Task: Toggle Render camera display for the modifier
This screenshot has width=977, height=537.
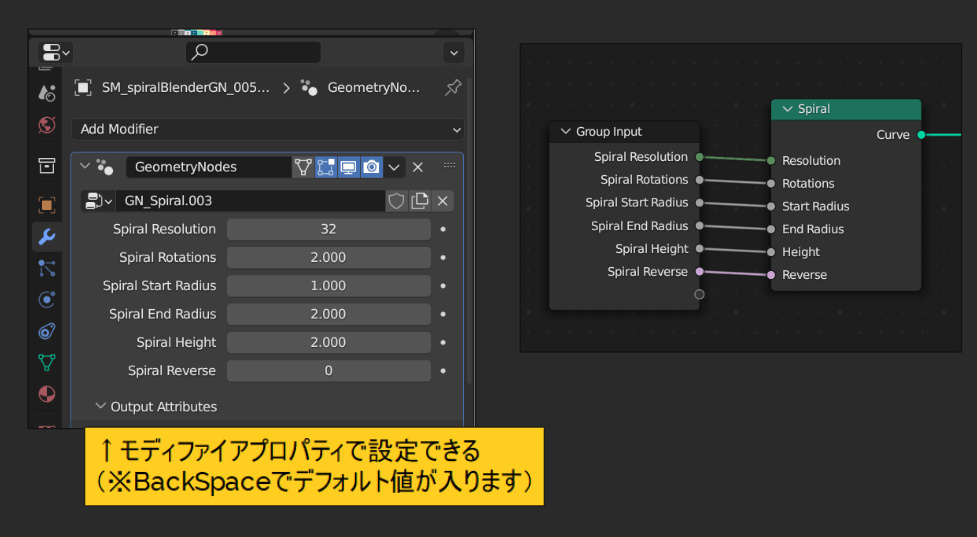Action: click(371, 167)
